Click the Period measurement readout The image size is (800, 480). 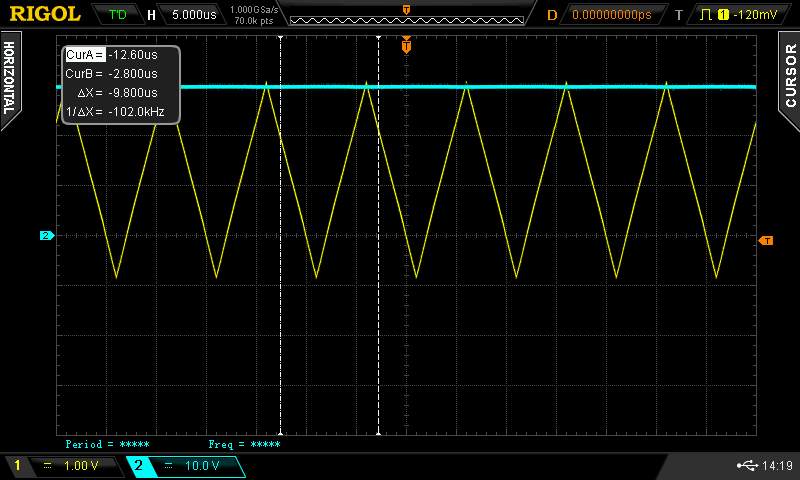click(107, 444)
